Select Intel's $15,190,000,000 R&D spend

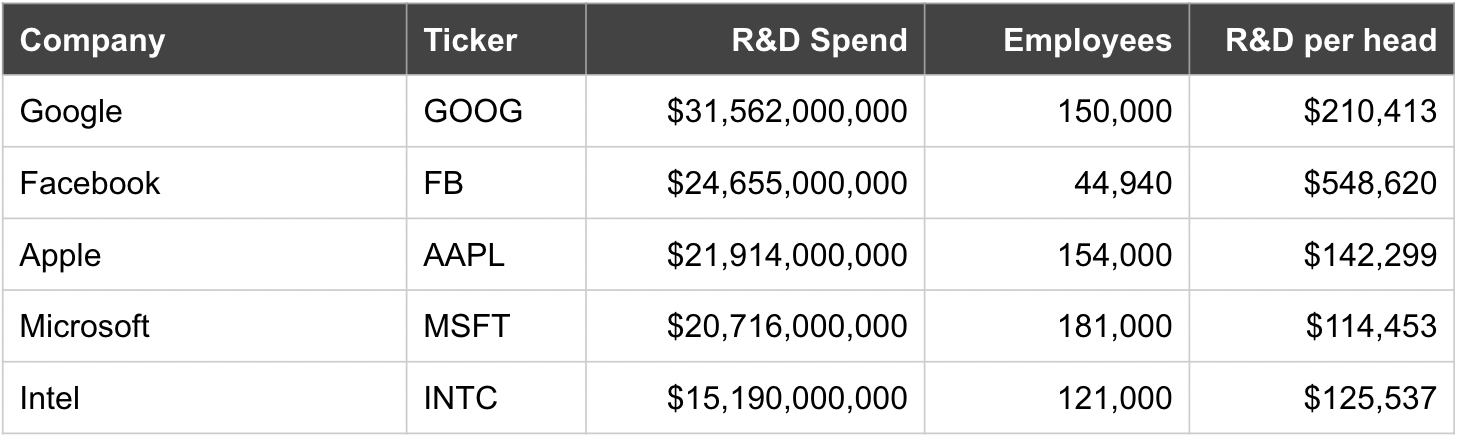787,398
